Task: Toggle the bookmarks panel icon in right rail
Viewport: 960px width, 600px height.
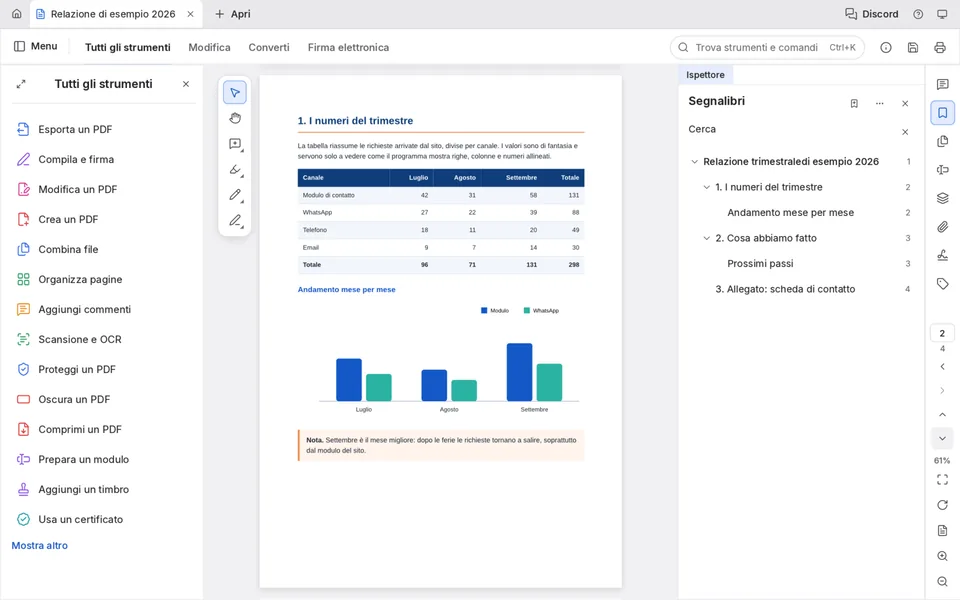Action: click(942, 113)
